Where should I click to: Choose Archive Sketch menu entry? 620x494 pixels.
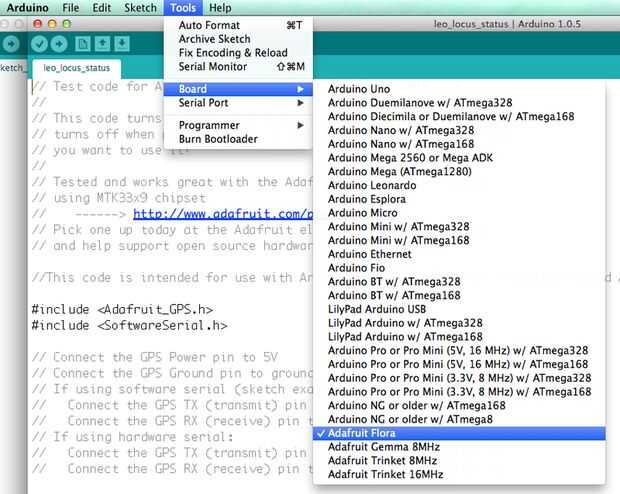(238, 39)
